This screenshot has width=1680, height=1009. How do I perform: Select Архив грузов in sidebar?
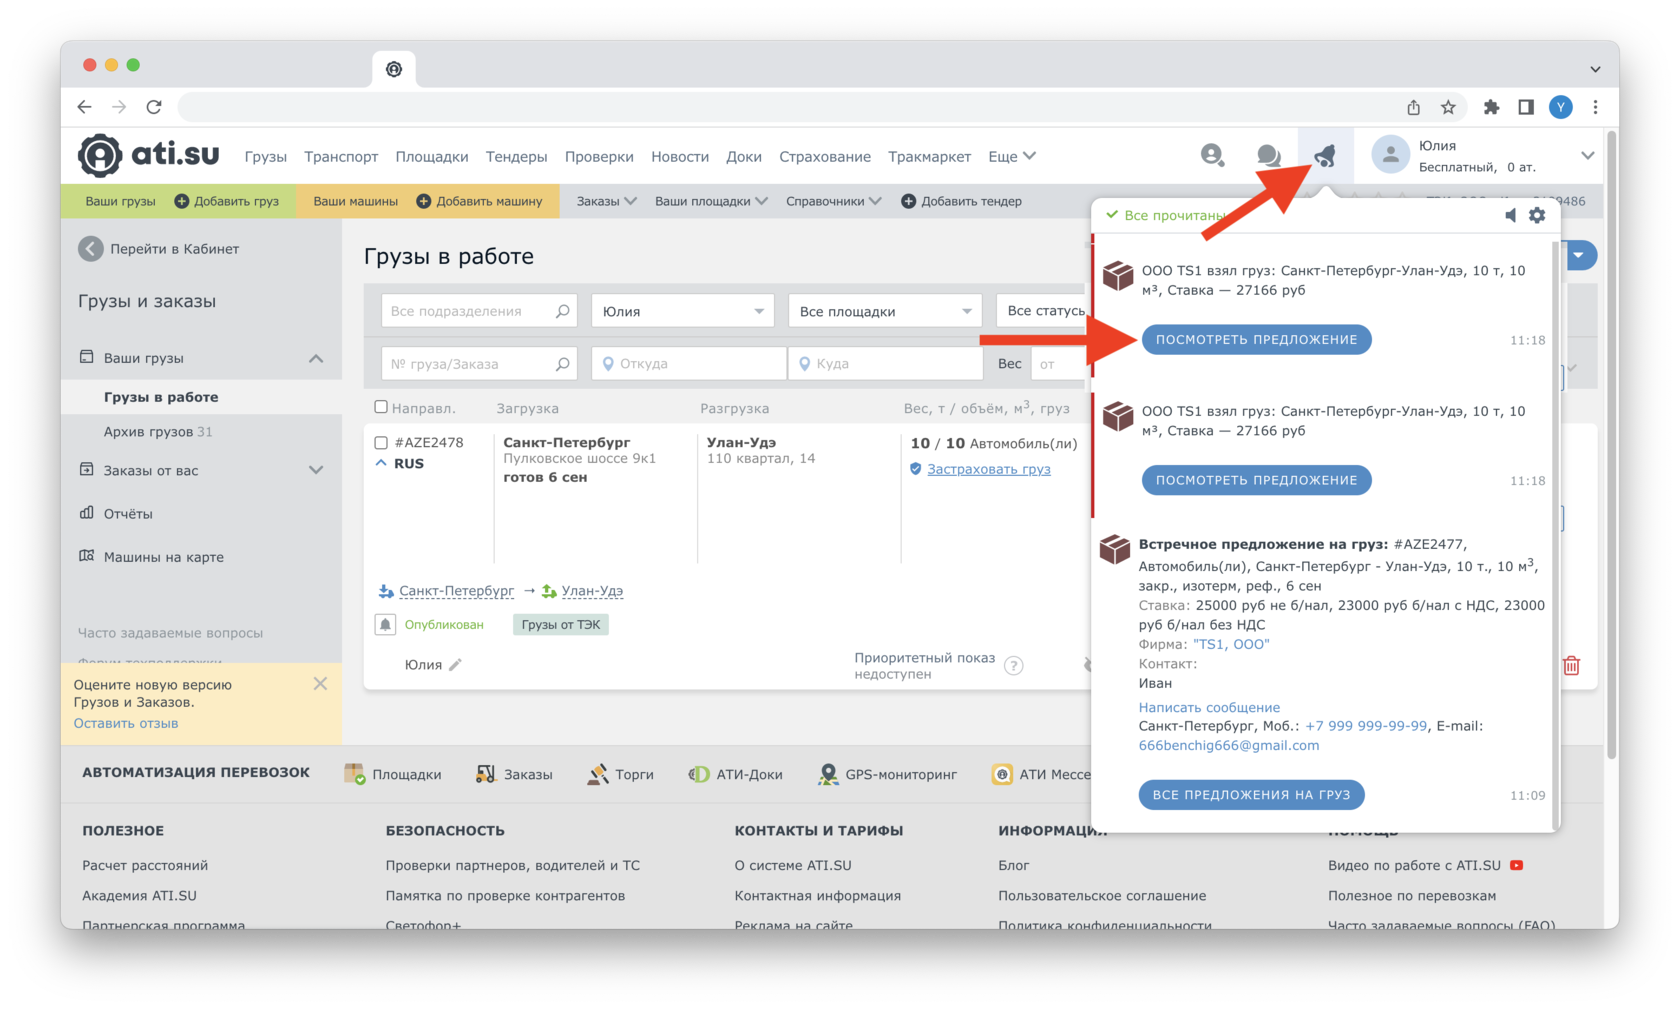(158, 432)
